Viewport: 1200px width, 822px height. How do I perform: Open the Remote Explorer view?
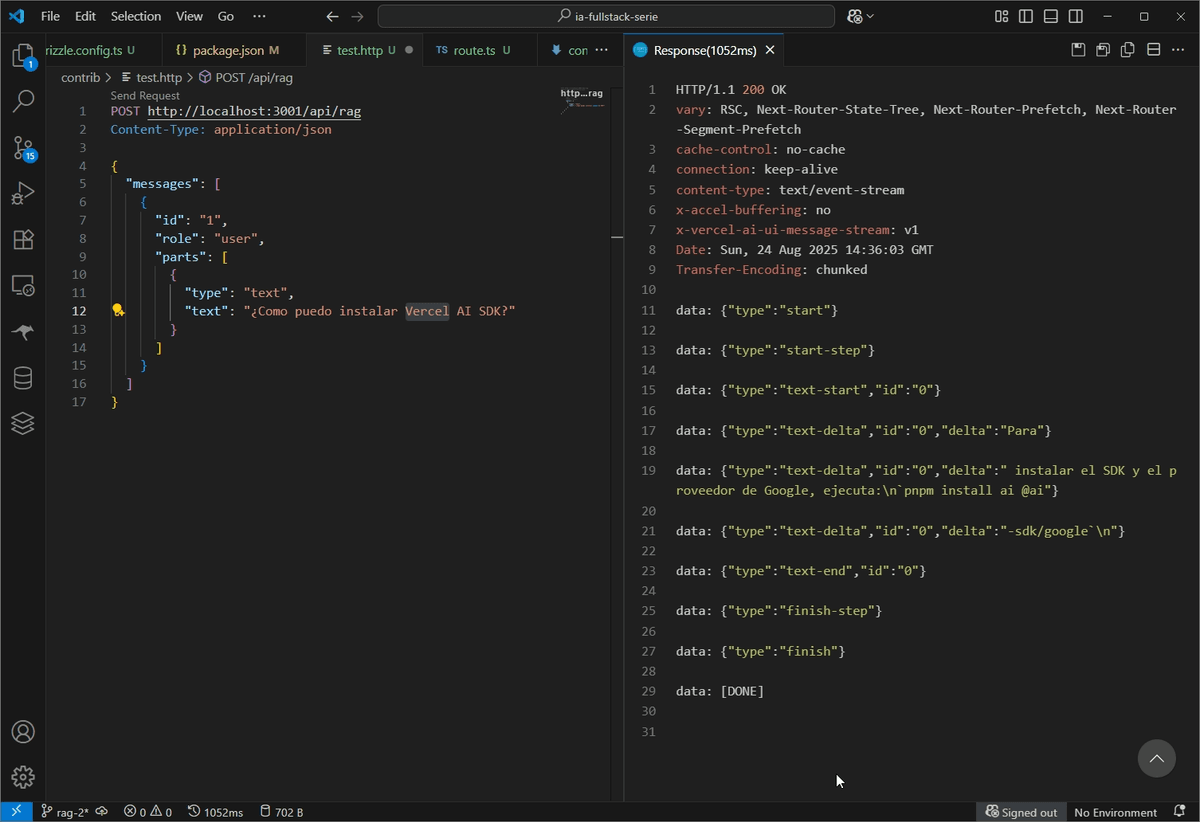click(23, 286)
